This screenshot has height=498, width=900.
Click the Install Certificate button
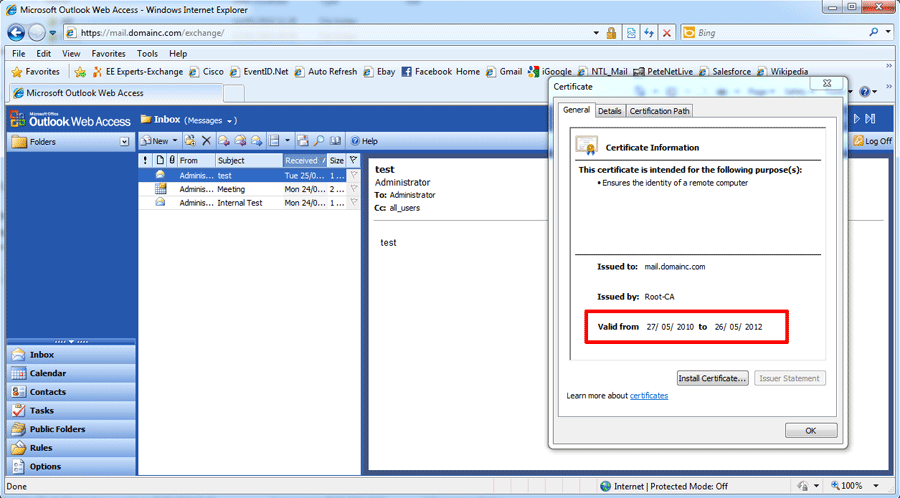coord(712,378)
